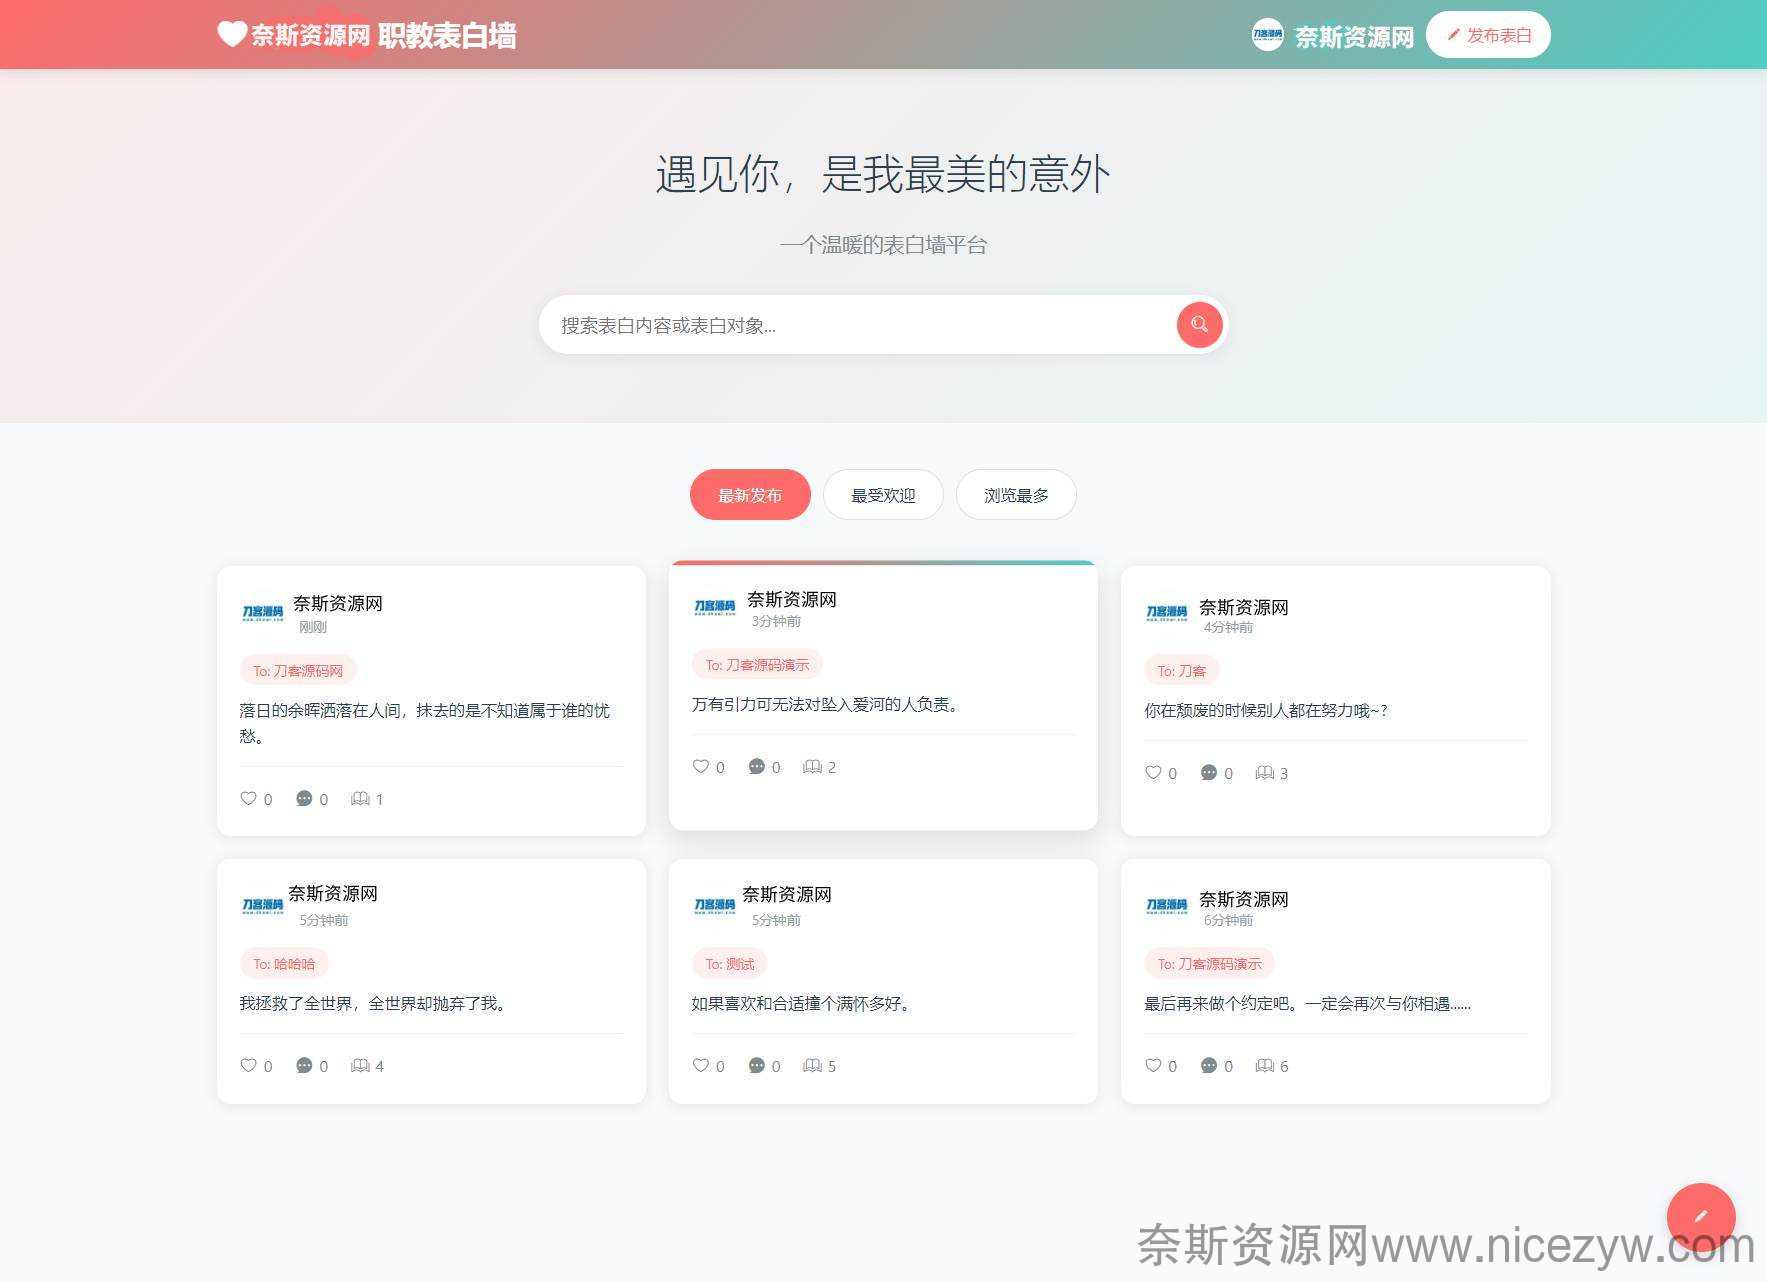Open comments on the 落日的余晖 post
Viewport: 1767px width, 1282px height.
(304, 798)
